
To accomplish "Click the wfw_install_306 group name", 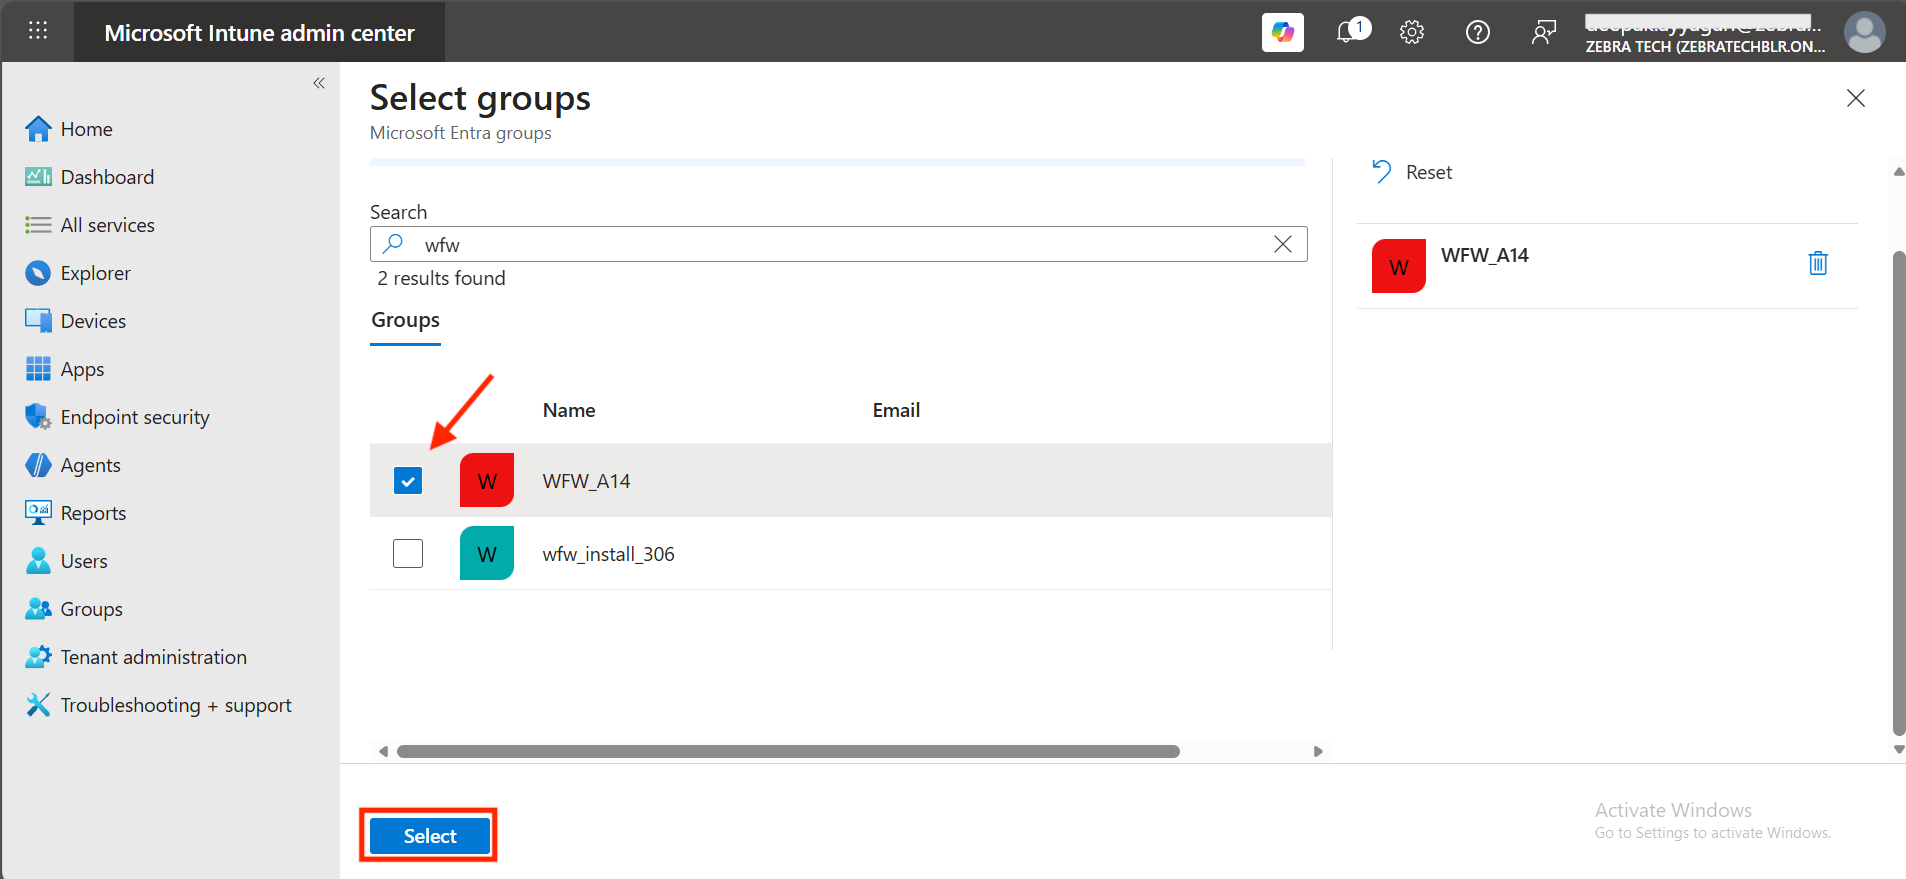I will [609, 554].
